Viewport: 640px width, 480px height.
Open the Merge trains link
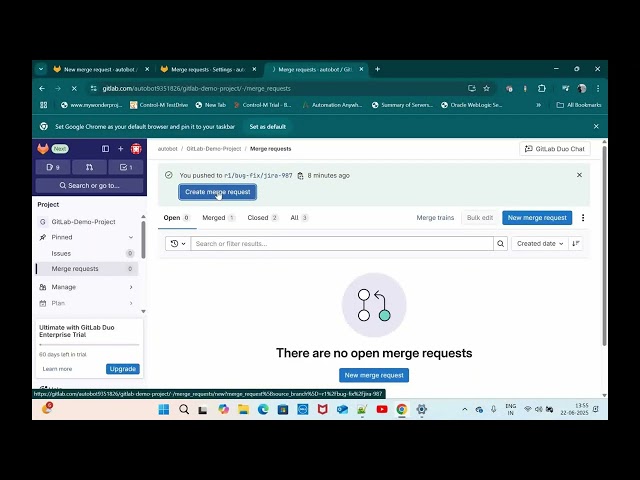point(435,218)
